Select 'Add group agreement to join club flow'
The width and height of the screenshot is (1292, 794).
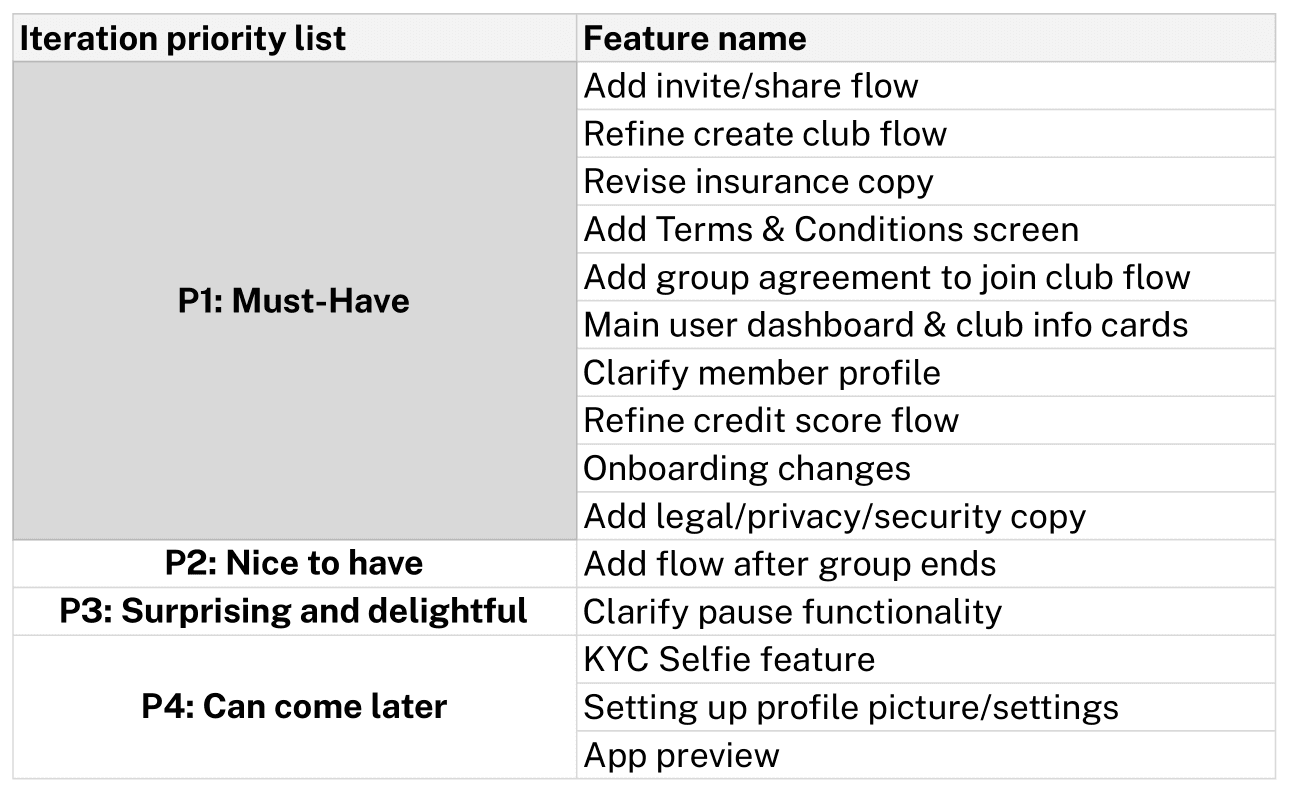(x=926, y=277)
